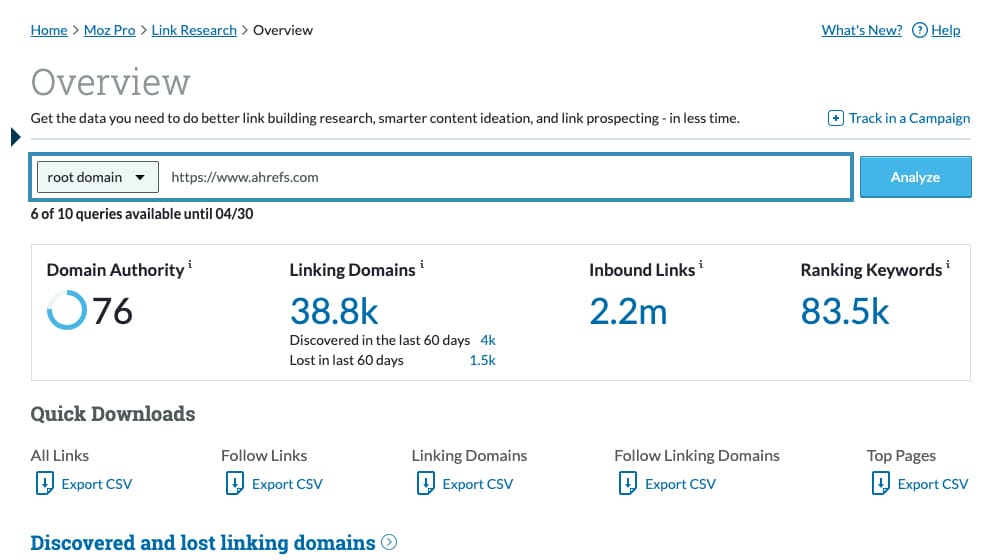Click the Analyze button
The image size is (1000, 560).
tap(915, 177)
